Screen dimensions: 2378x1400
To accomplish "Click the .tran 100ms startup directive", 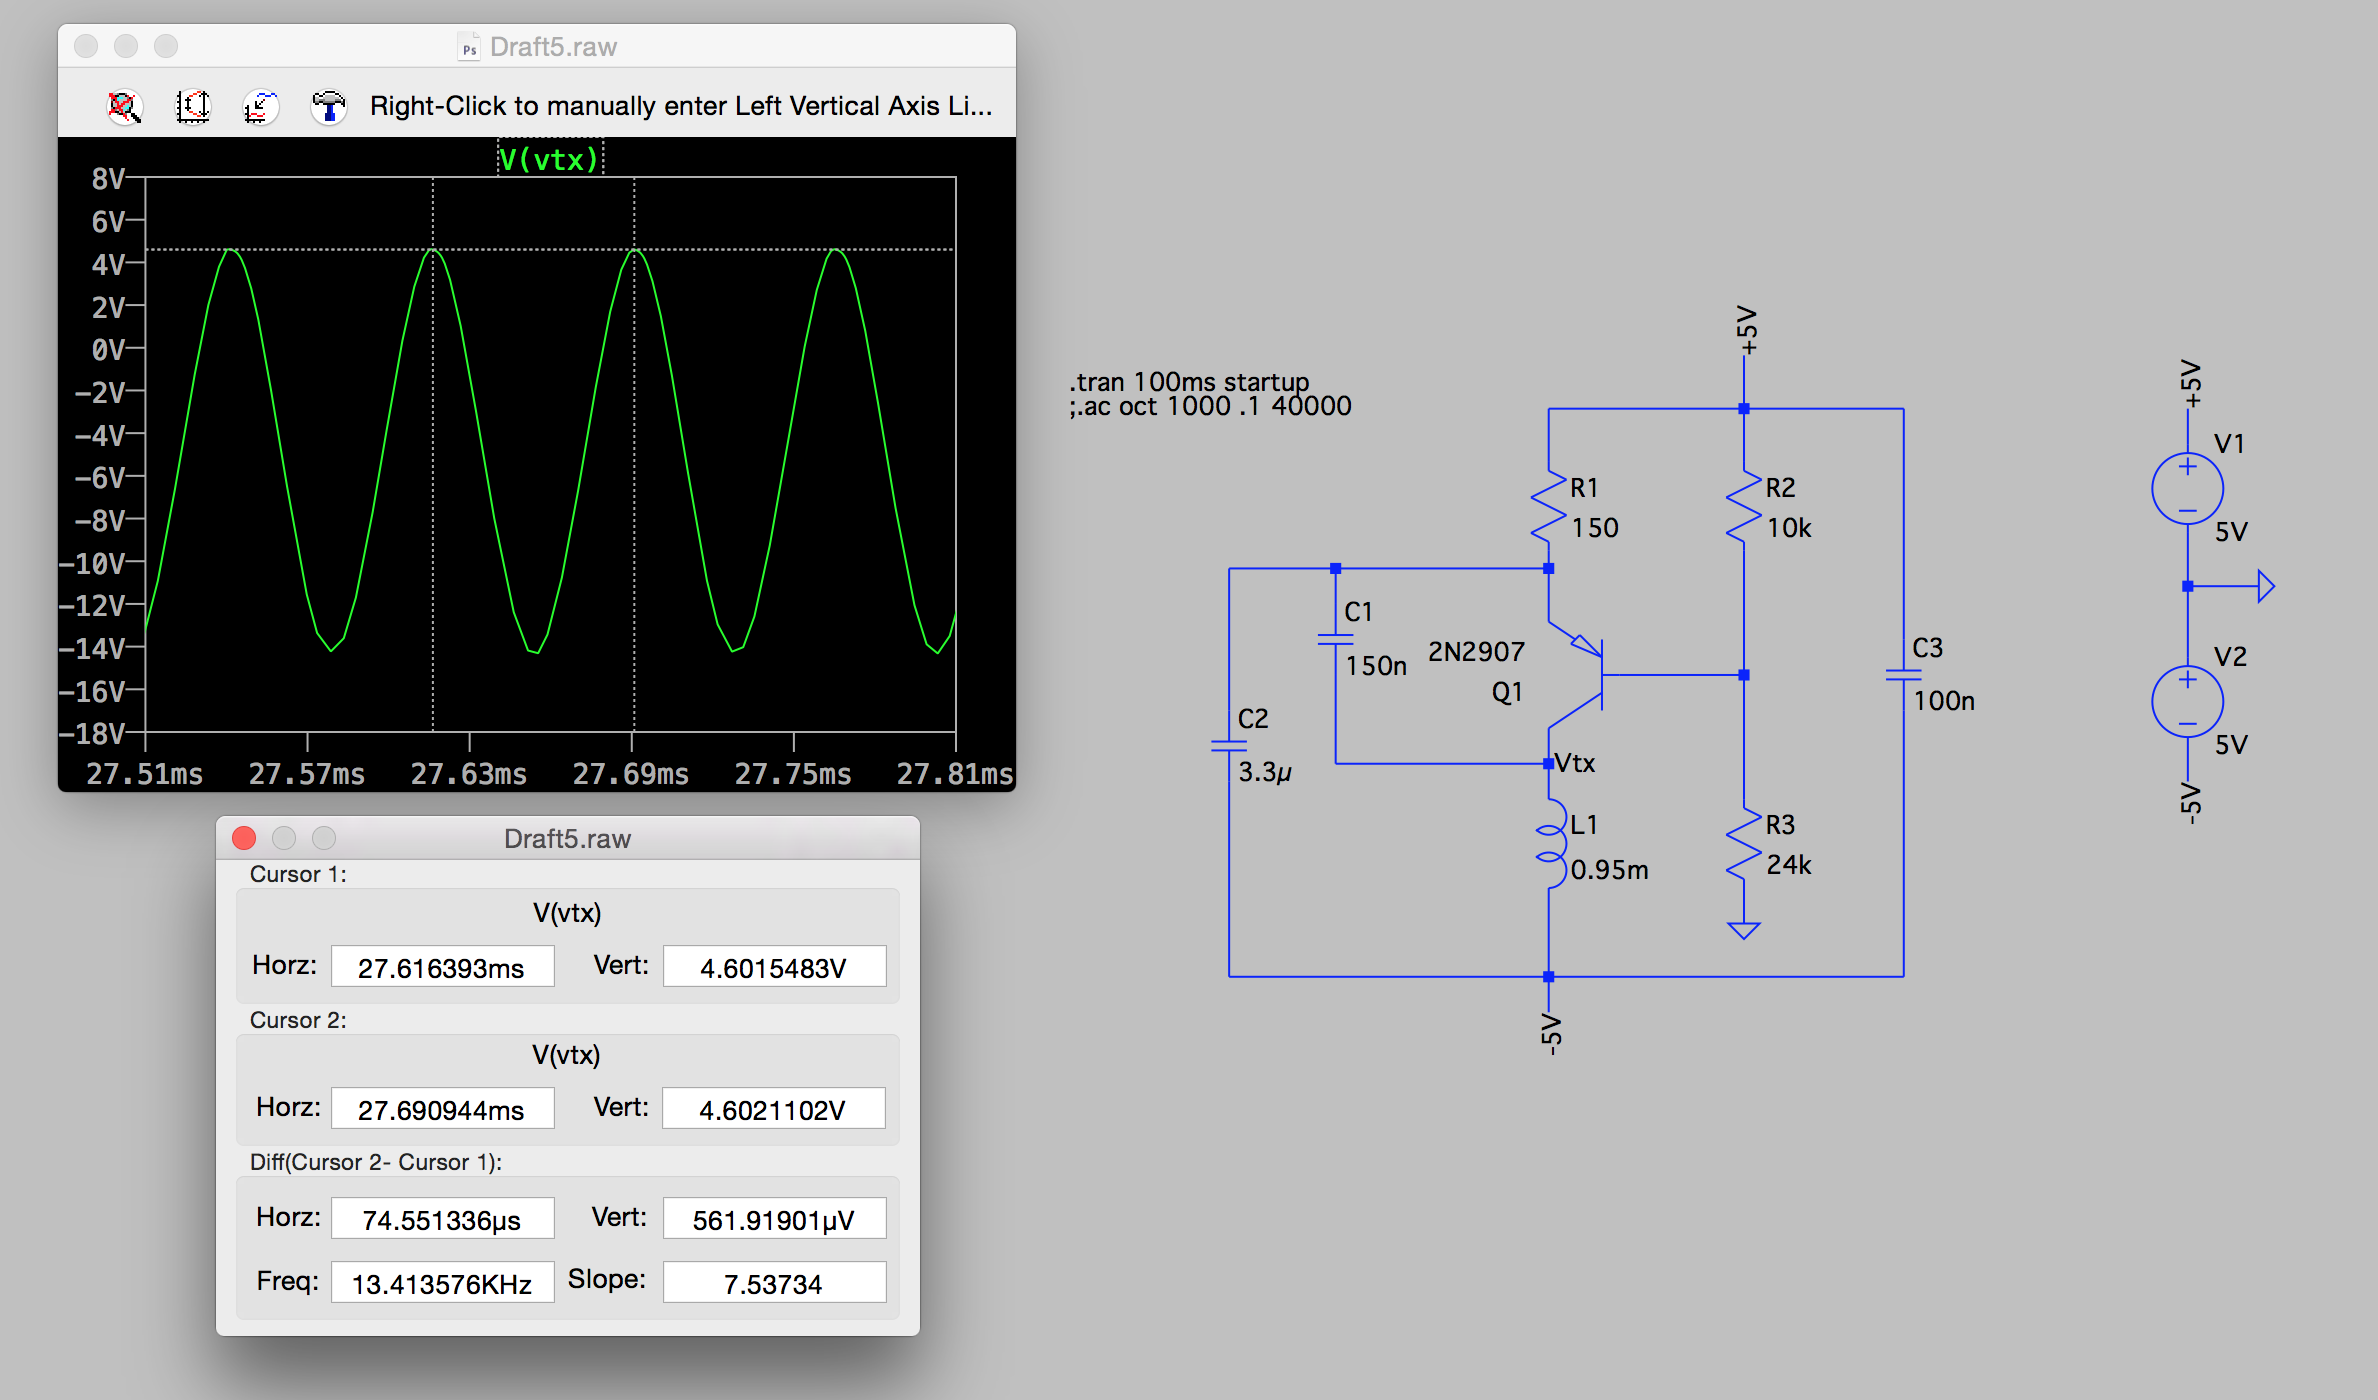I will [x=1189, y=382].
